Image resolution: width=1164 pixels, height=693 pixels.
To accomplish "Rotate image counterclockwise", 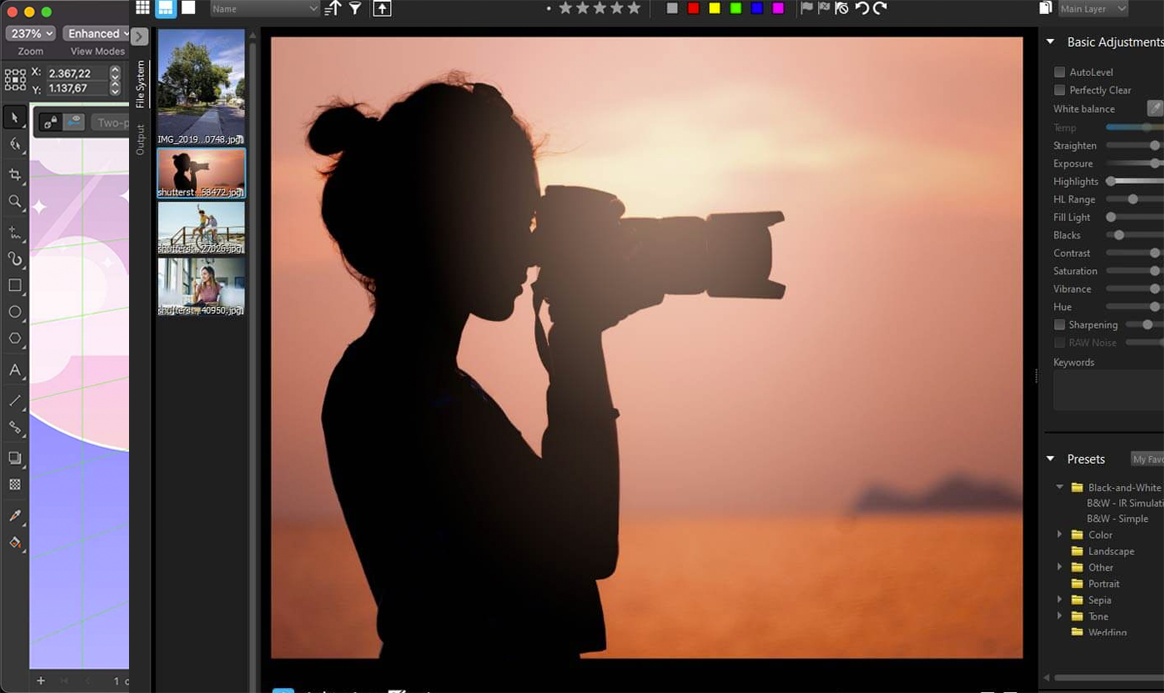I will 862,8.
